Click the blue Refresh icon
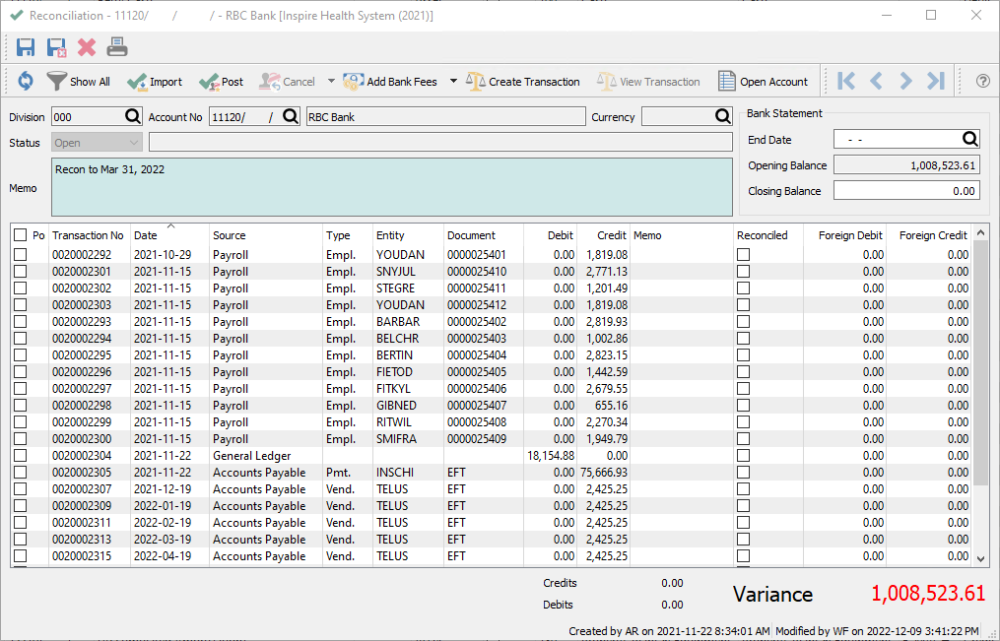Image resolution: width=1000 pixels, height=641 pixels. [25, 82]
